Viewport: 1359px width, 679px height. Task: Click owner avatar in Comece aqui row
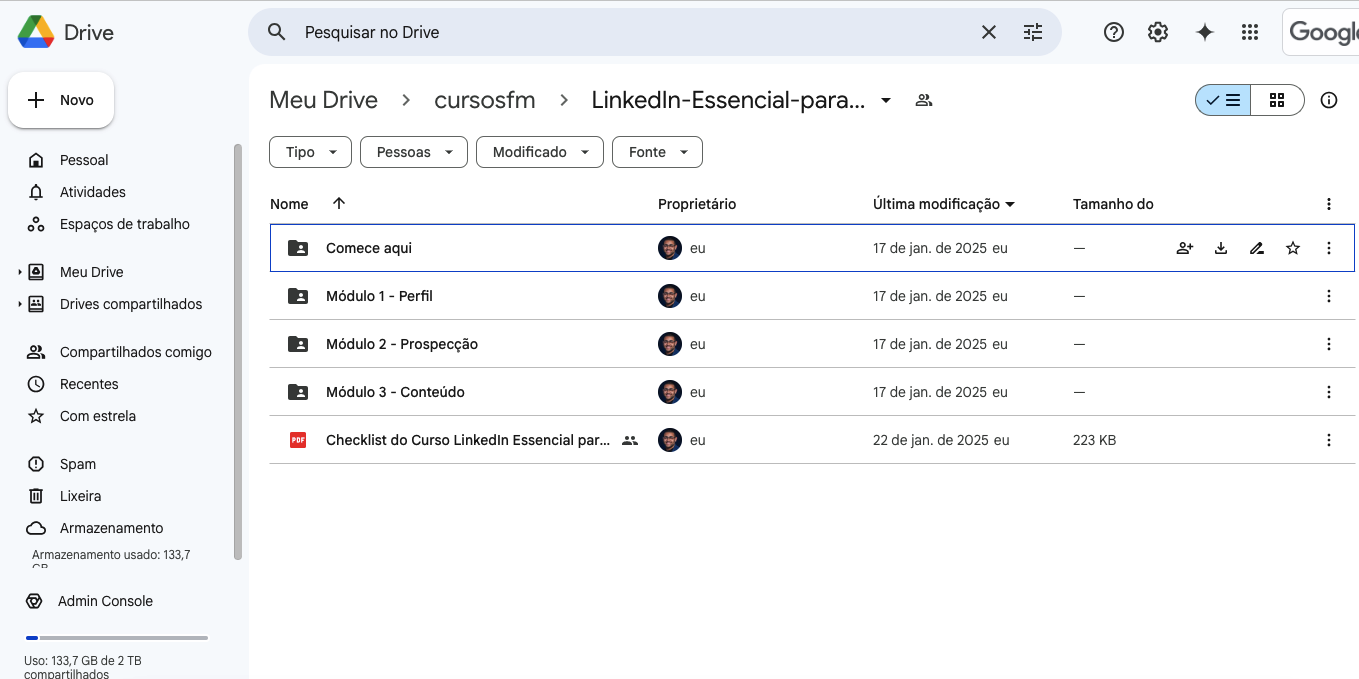tap(670, 248)
